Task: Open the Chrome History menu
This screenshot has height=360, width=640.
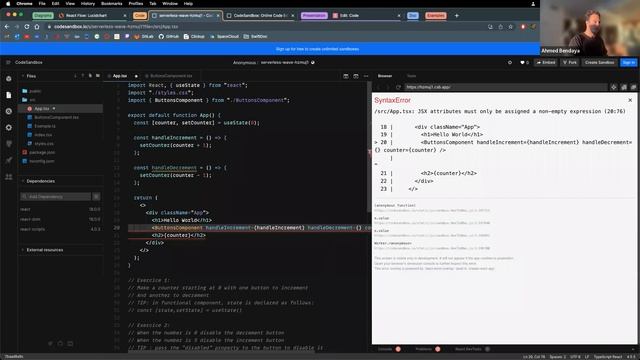Action: pos(87,4)
